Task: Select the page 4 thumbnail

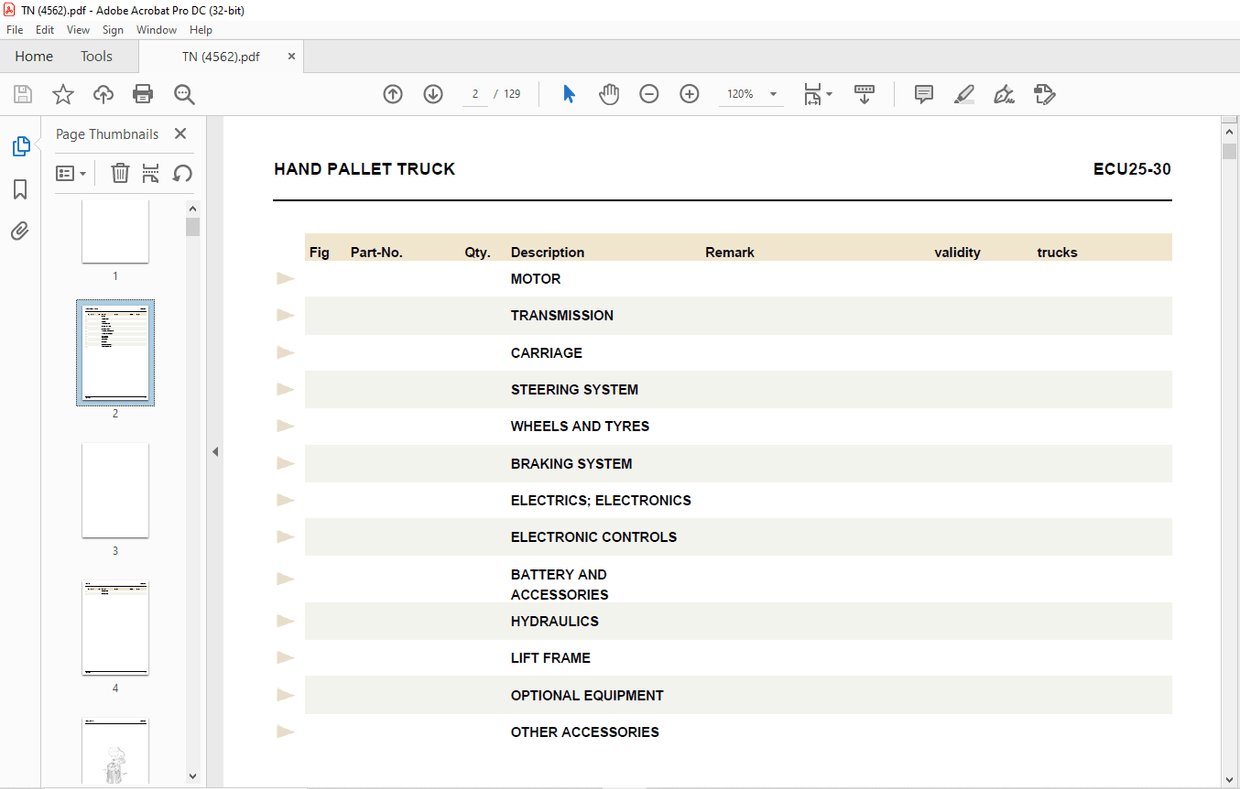Action: coord(115,628)
